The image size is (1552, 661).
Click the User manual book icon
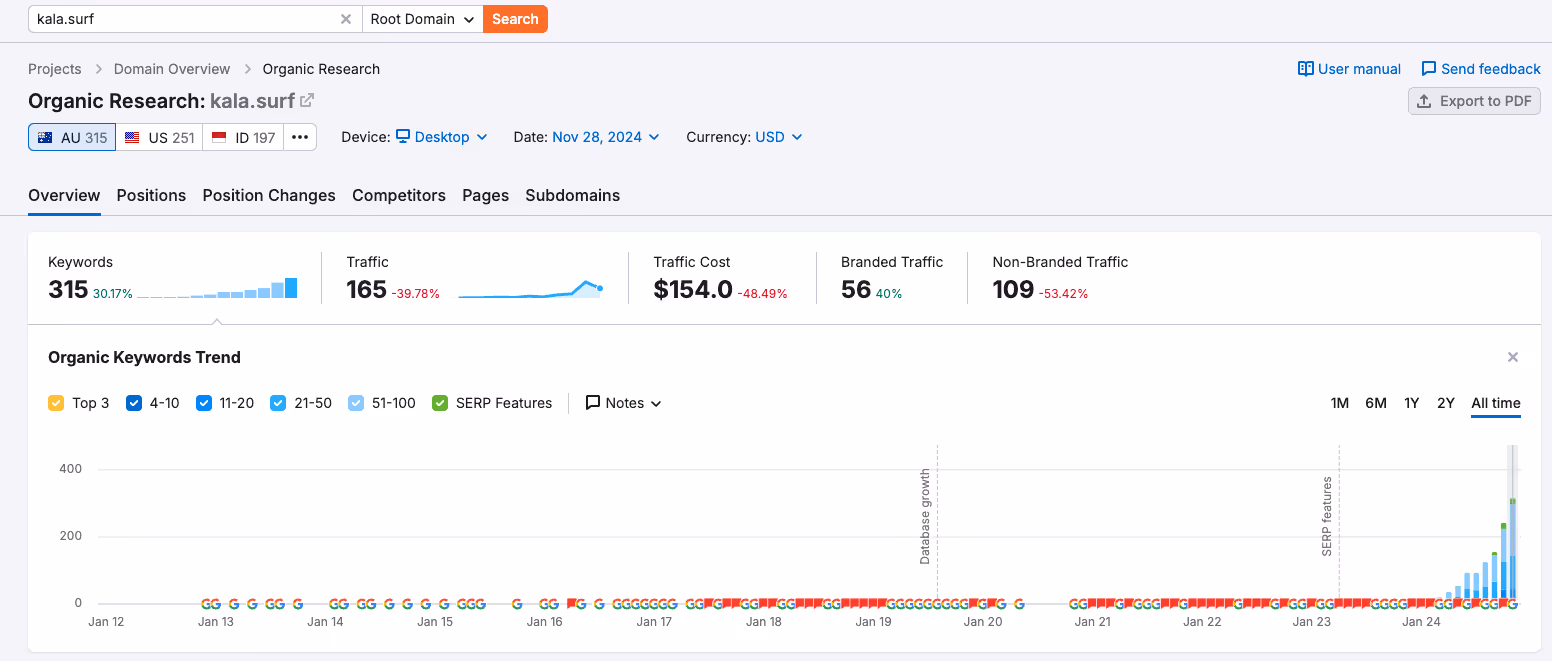coord(1305,69)
